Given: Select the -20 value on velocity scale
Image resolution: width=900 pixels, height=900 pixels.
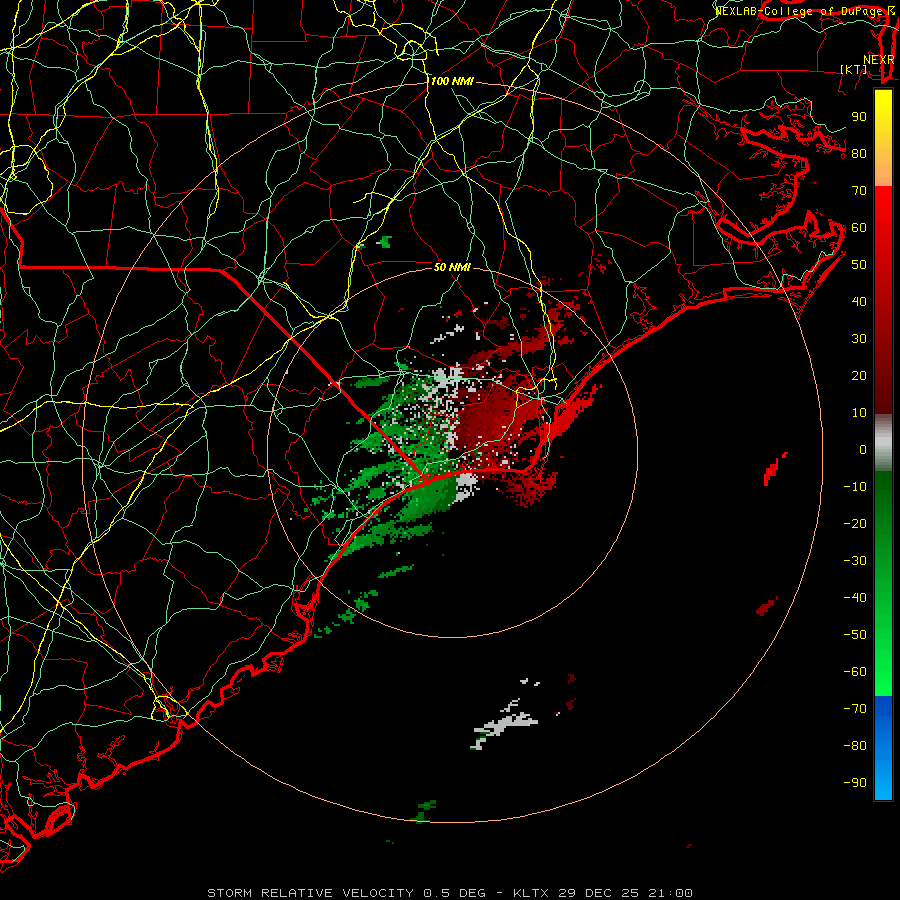Looking at the screenshot, I should [855, 524].
